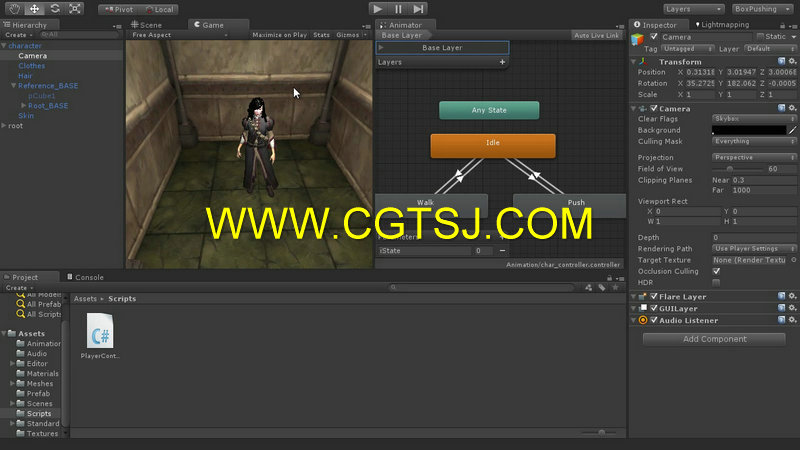Open Clear Flags Skybox dropdown
The width and height of the screenshot is (800, 450).
(754, 119)
